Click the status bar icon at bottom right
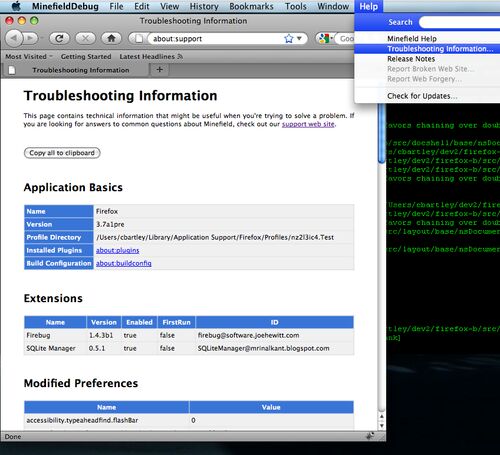Viewport: 500px width, 455px height. tap(370, 436)
